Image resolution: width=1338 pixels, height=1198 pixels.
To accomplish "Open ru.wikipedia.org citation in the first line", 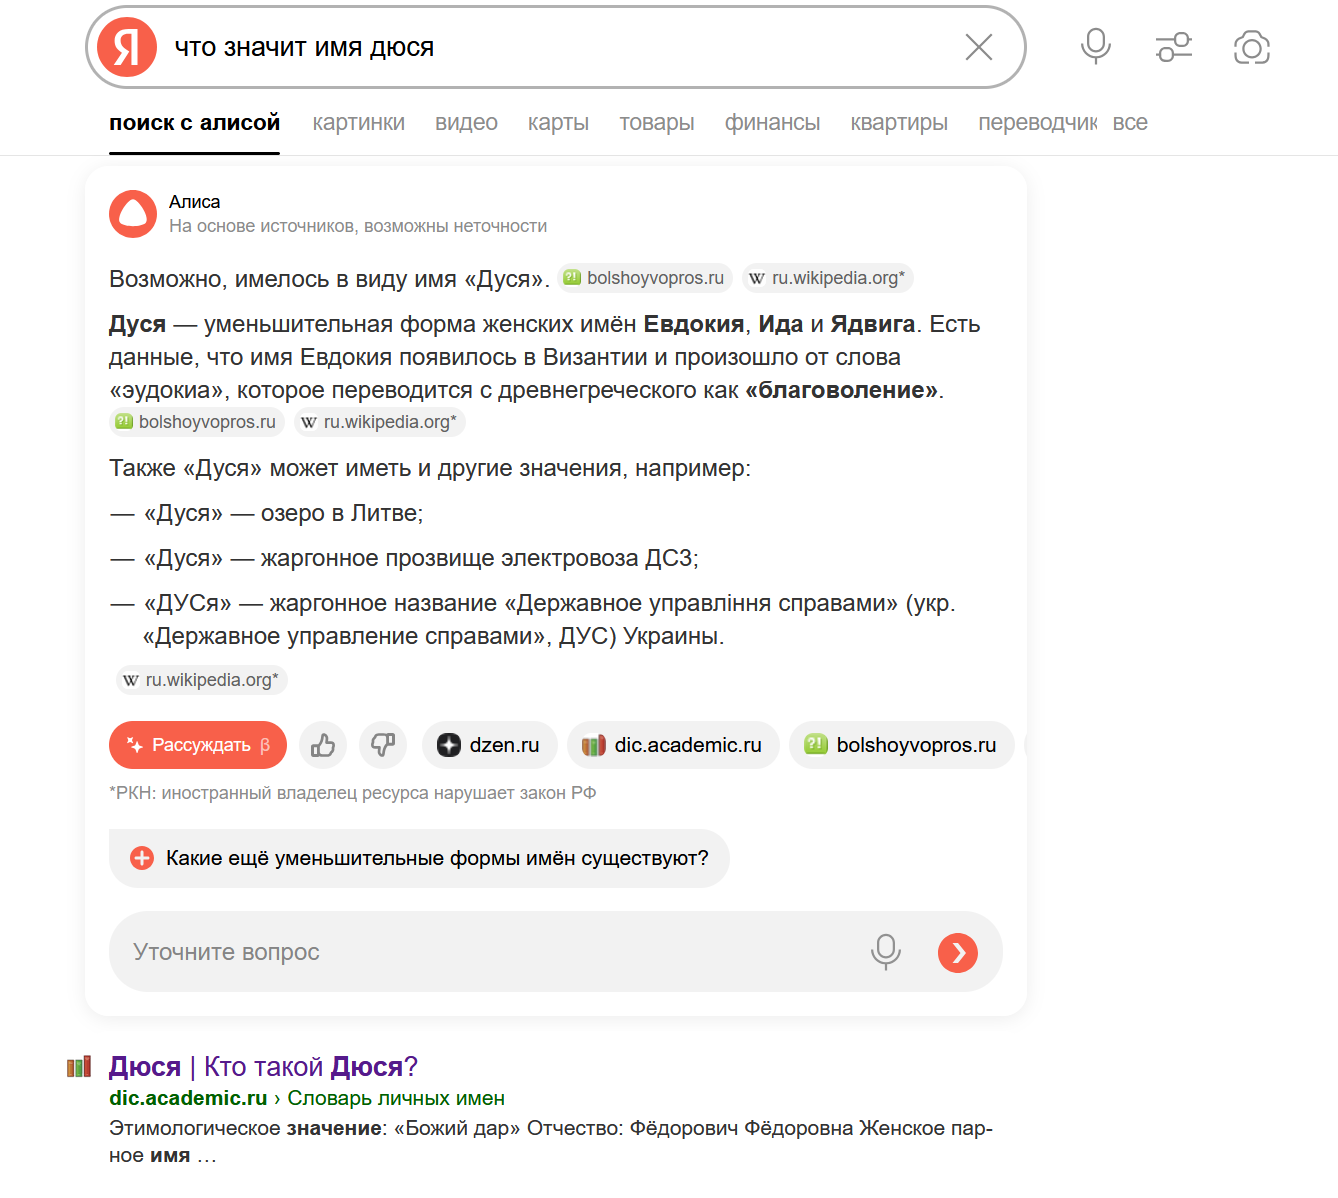I will tap(828, 278).
